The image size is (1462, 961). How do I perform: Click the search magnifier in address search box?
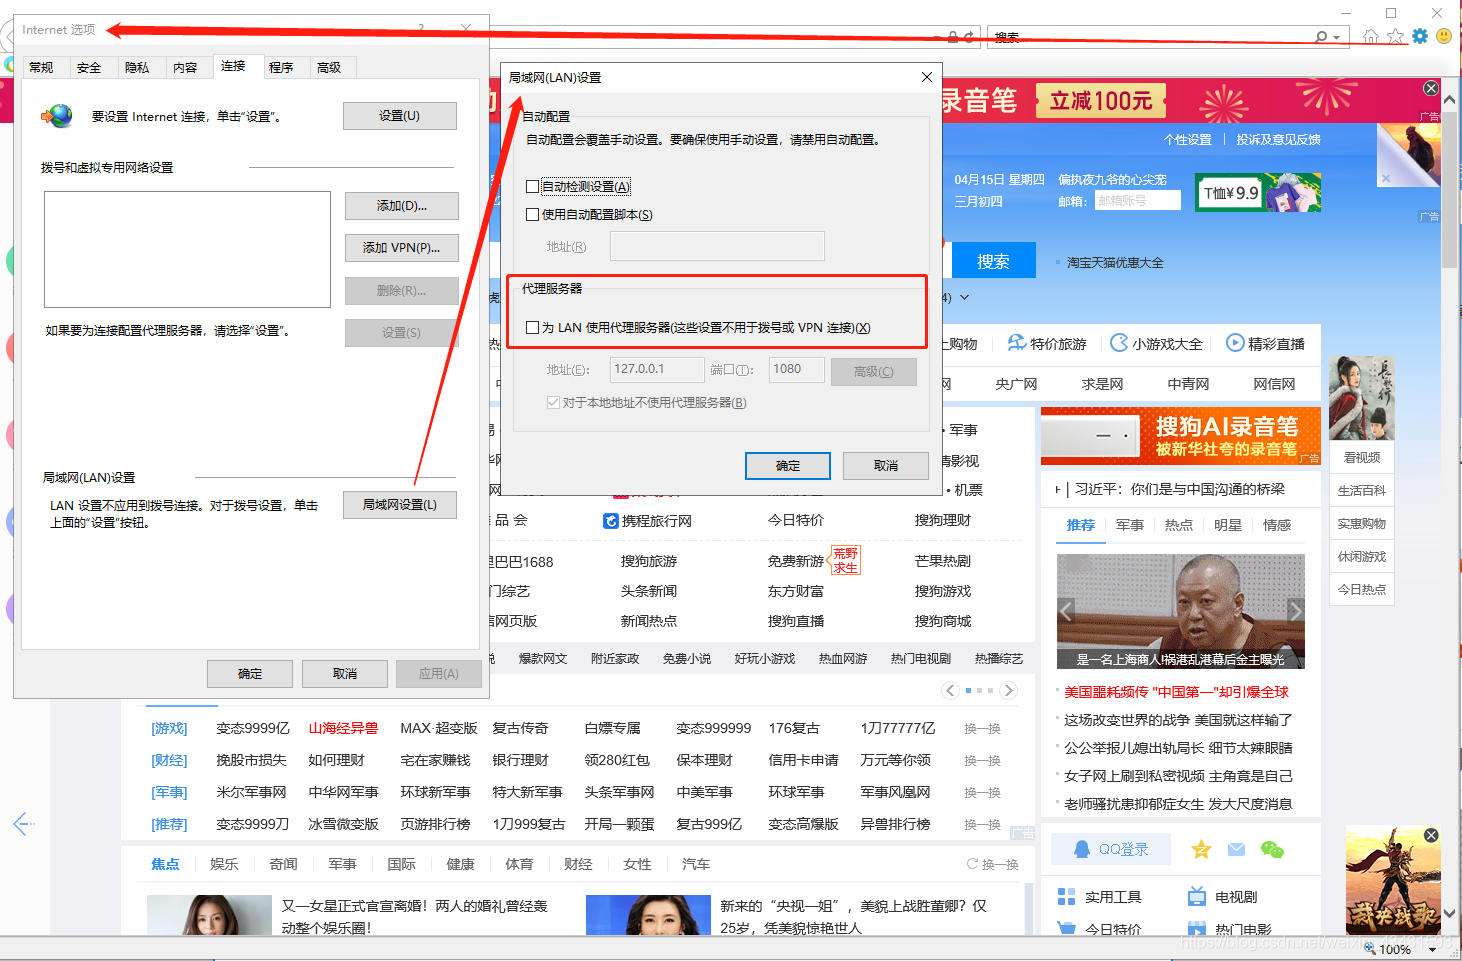pyautogui.click(x=1322, y=37)
